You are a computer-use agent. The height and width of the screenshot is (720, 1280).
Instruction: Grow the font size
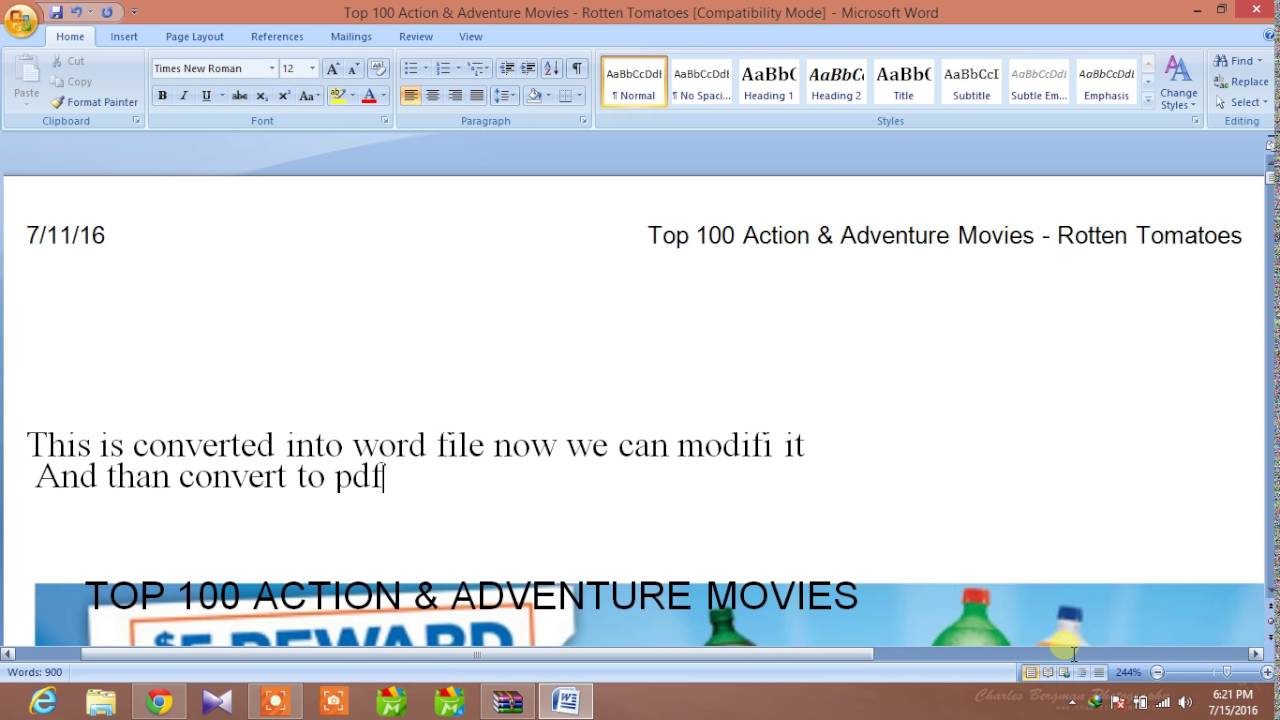(333, 68)
